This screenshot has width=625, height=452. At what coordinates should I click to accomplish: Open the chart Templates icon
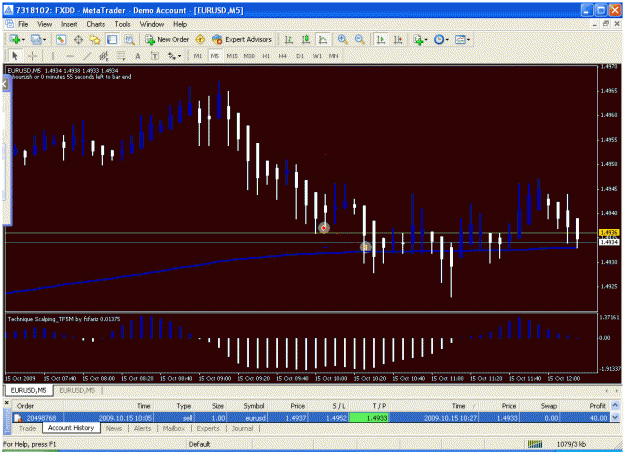click(460, 39)
